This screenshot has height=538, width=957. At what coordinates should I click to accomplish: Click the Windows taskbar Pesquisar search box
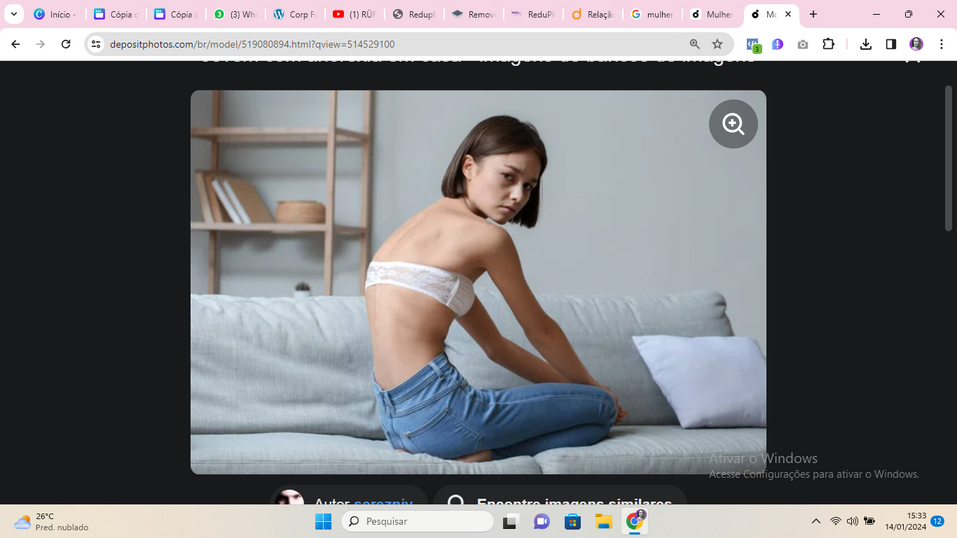417,521
